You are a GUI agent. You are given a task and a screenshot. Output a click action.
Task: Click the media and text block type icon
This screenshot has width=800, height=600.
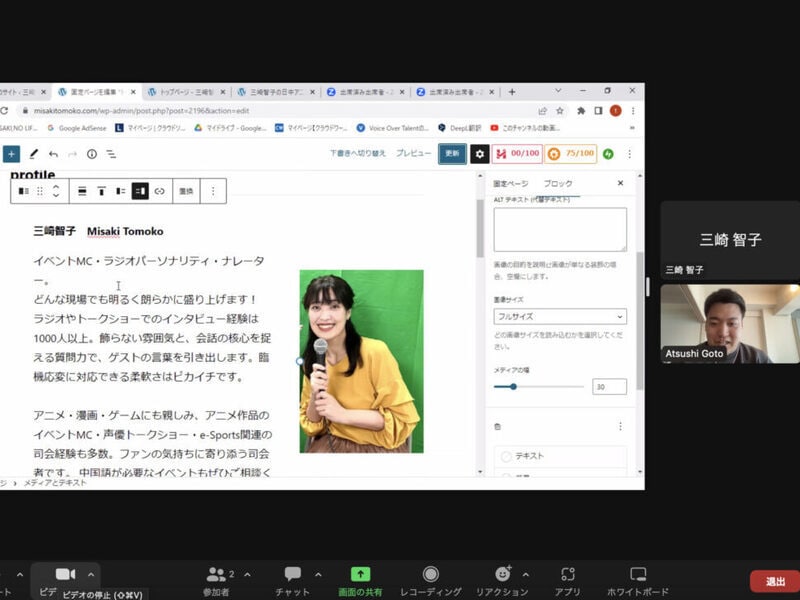point(23,191)
